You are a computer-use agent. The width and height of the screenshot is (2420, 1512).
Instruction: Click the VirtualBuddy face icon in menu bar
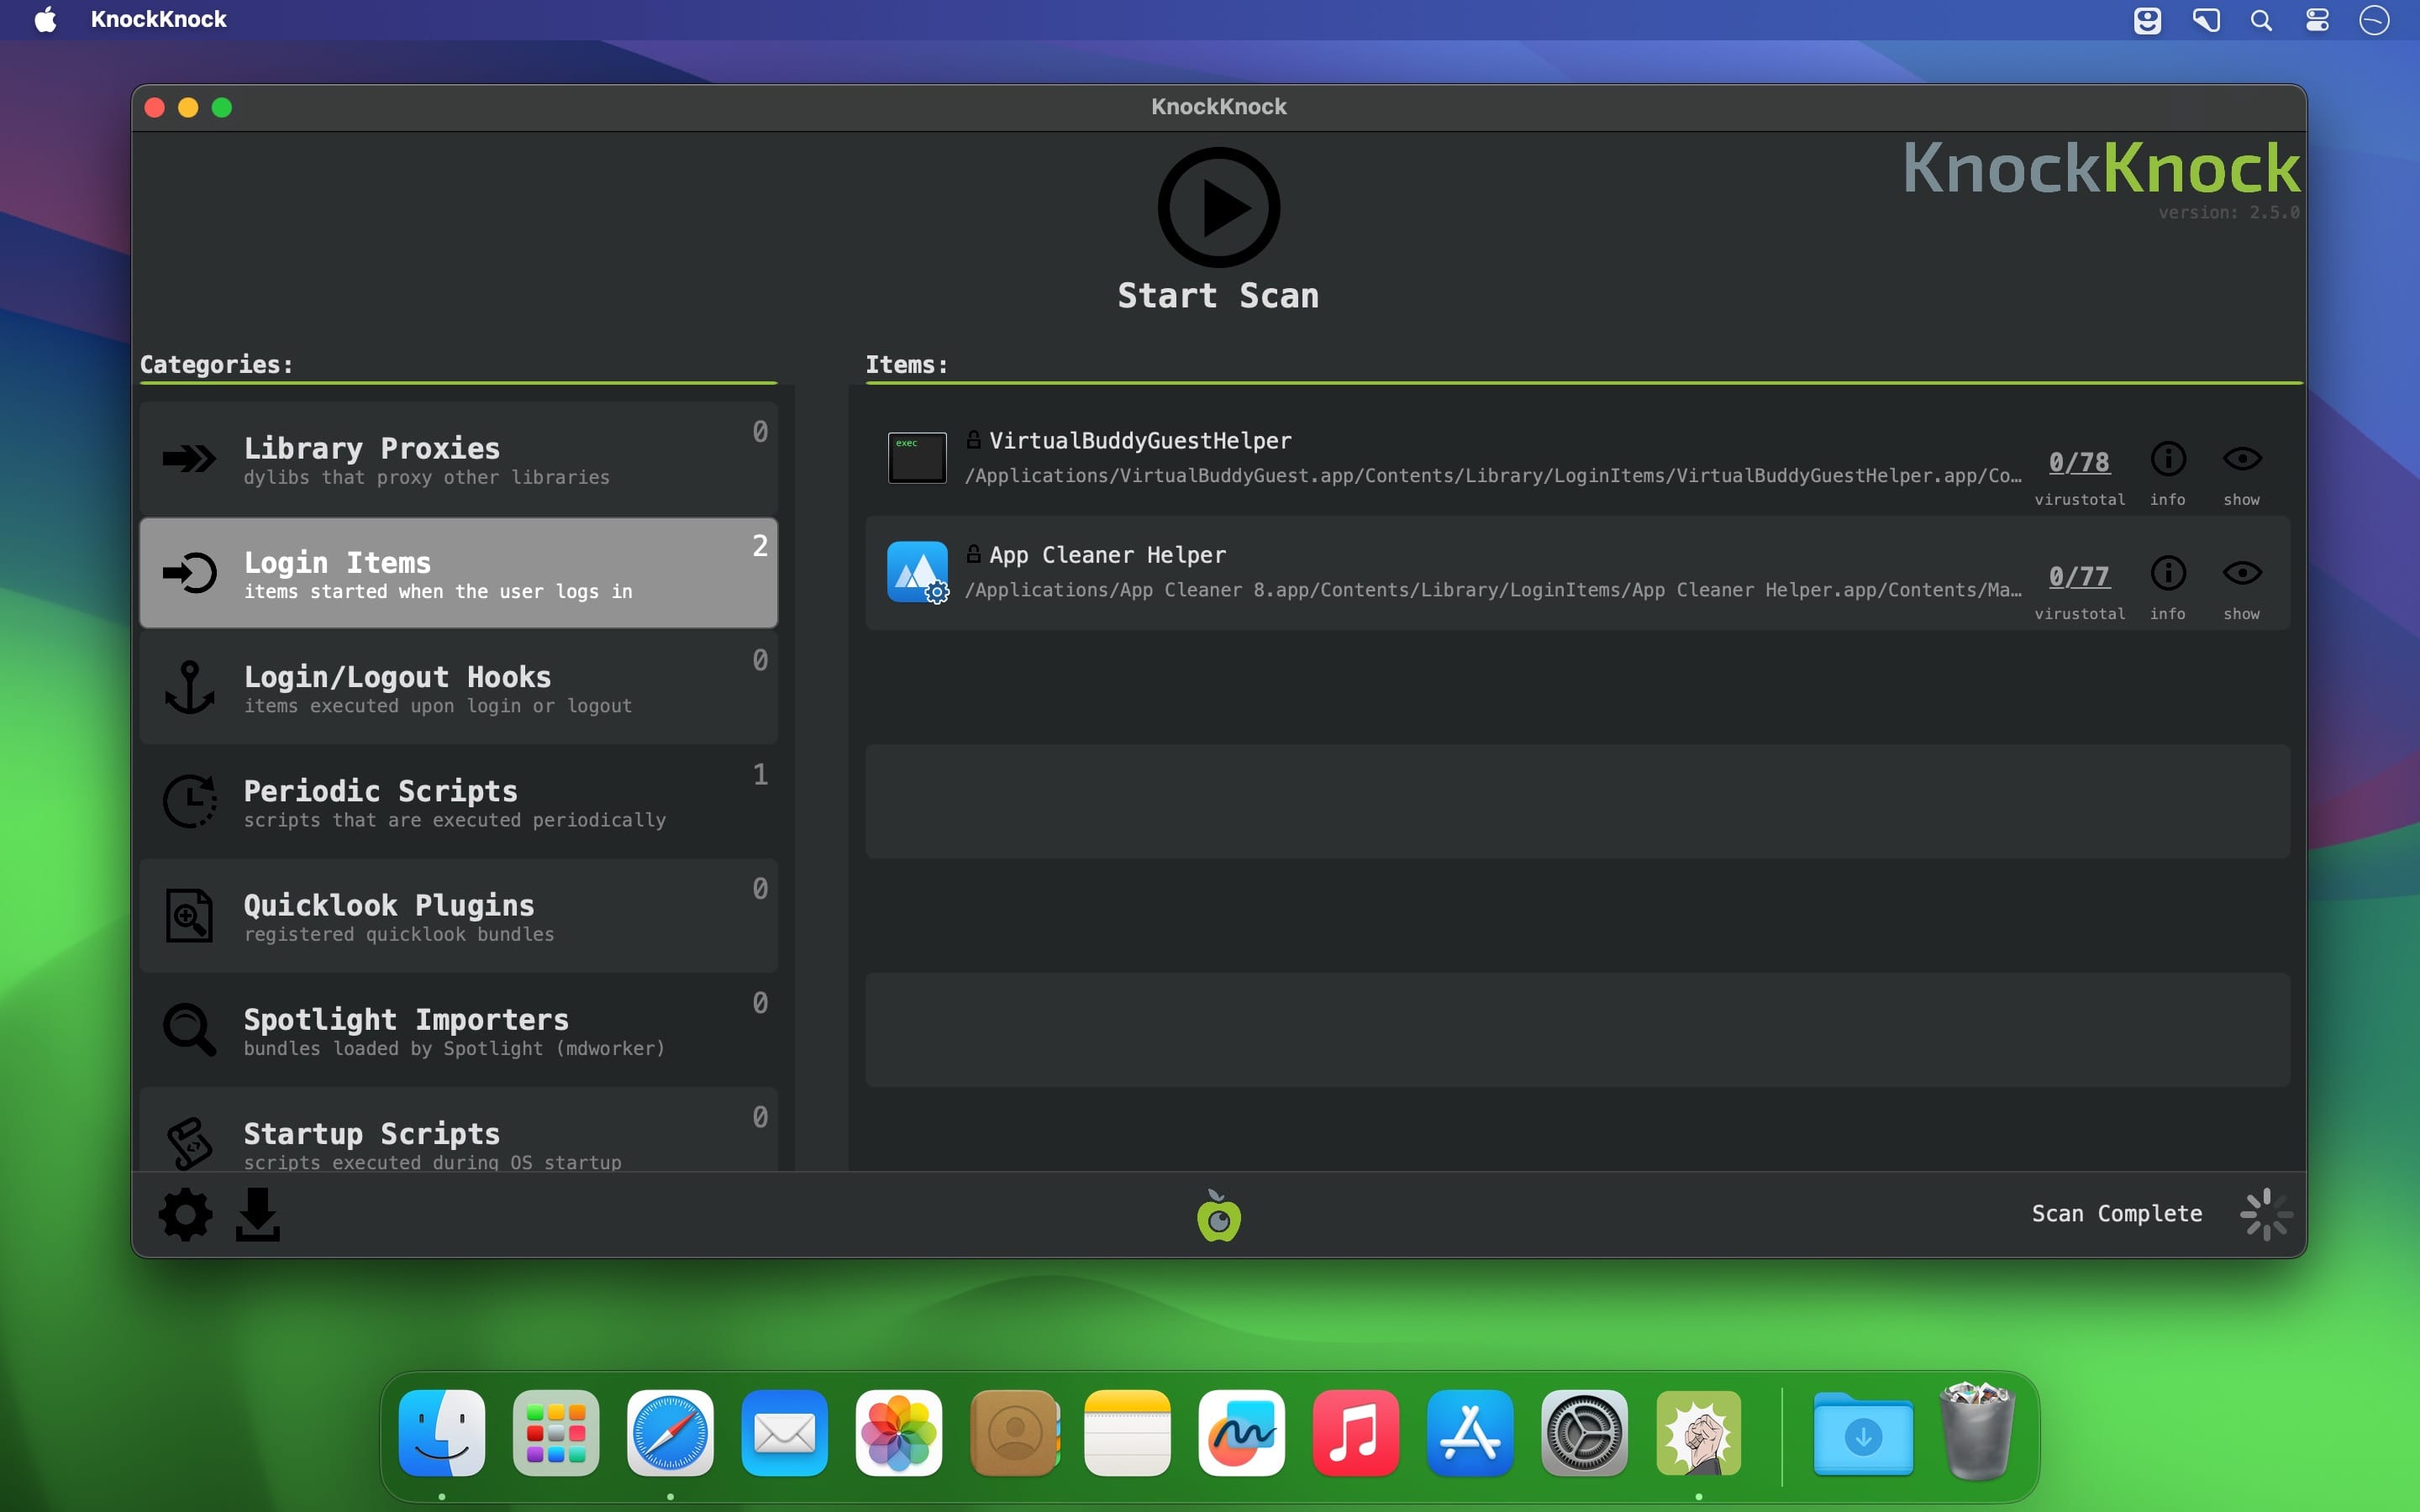[2147, 20]
